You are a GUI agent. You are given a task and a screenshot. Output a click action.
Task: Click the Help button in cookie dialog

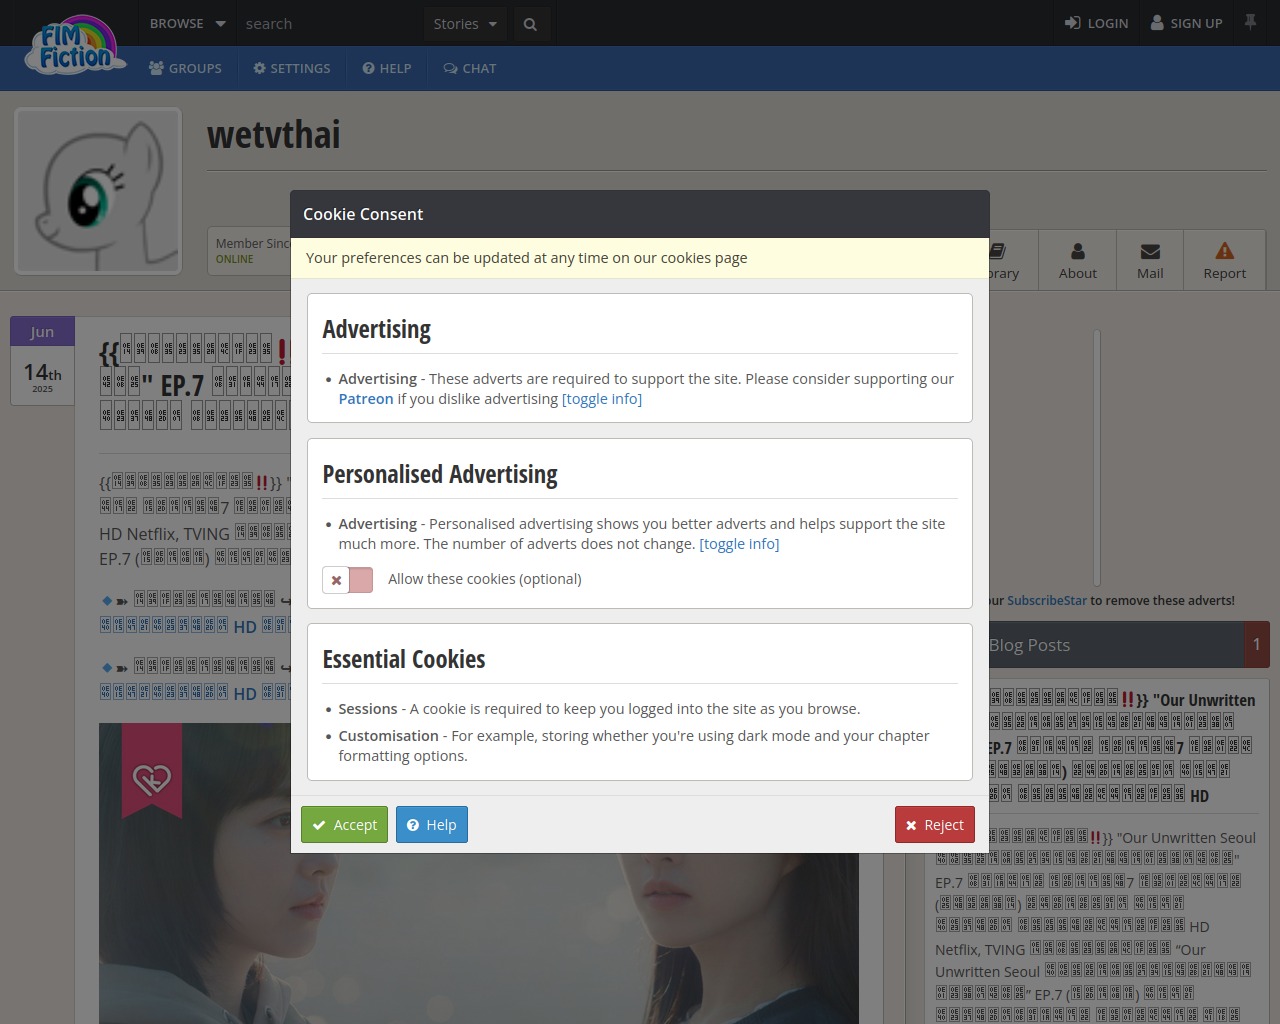432,825
